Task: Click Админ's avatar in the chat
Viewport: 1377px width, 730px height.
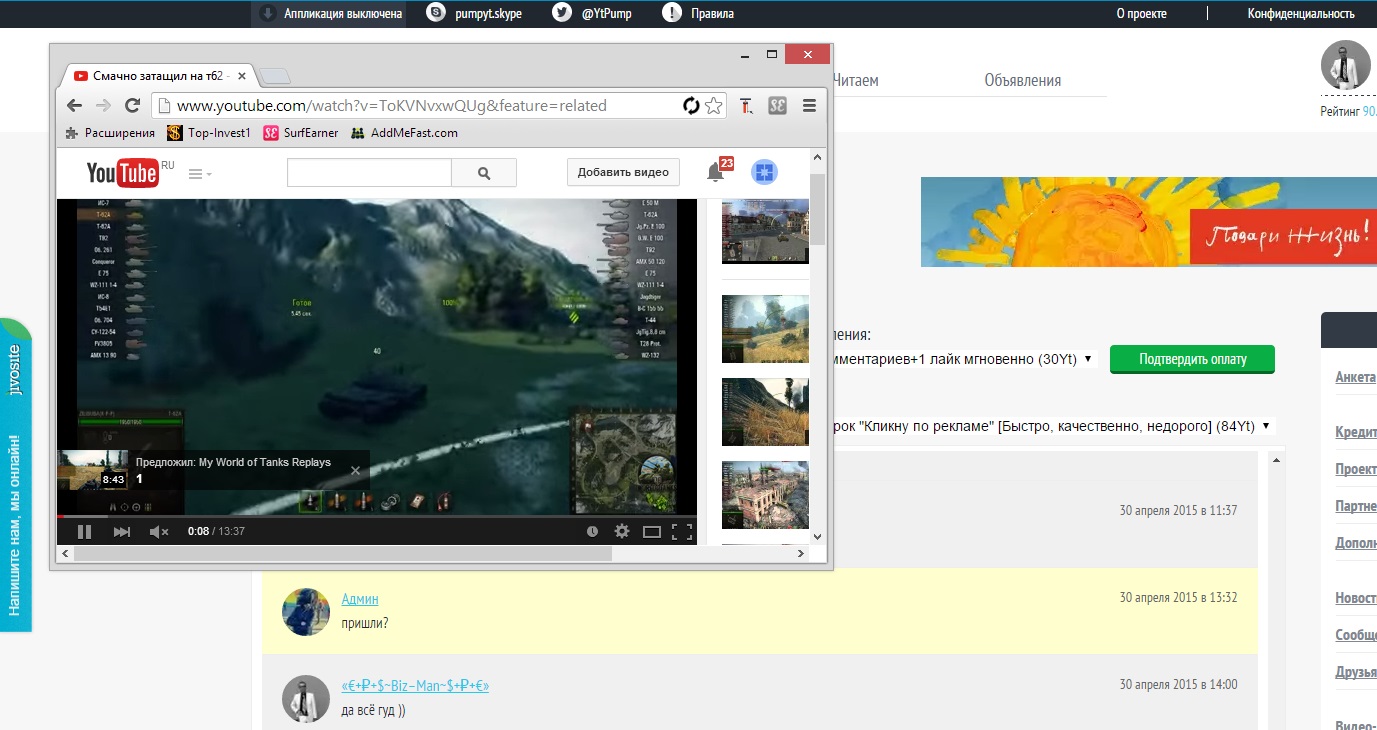Action: point(306,611)
